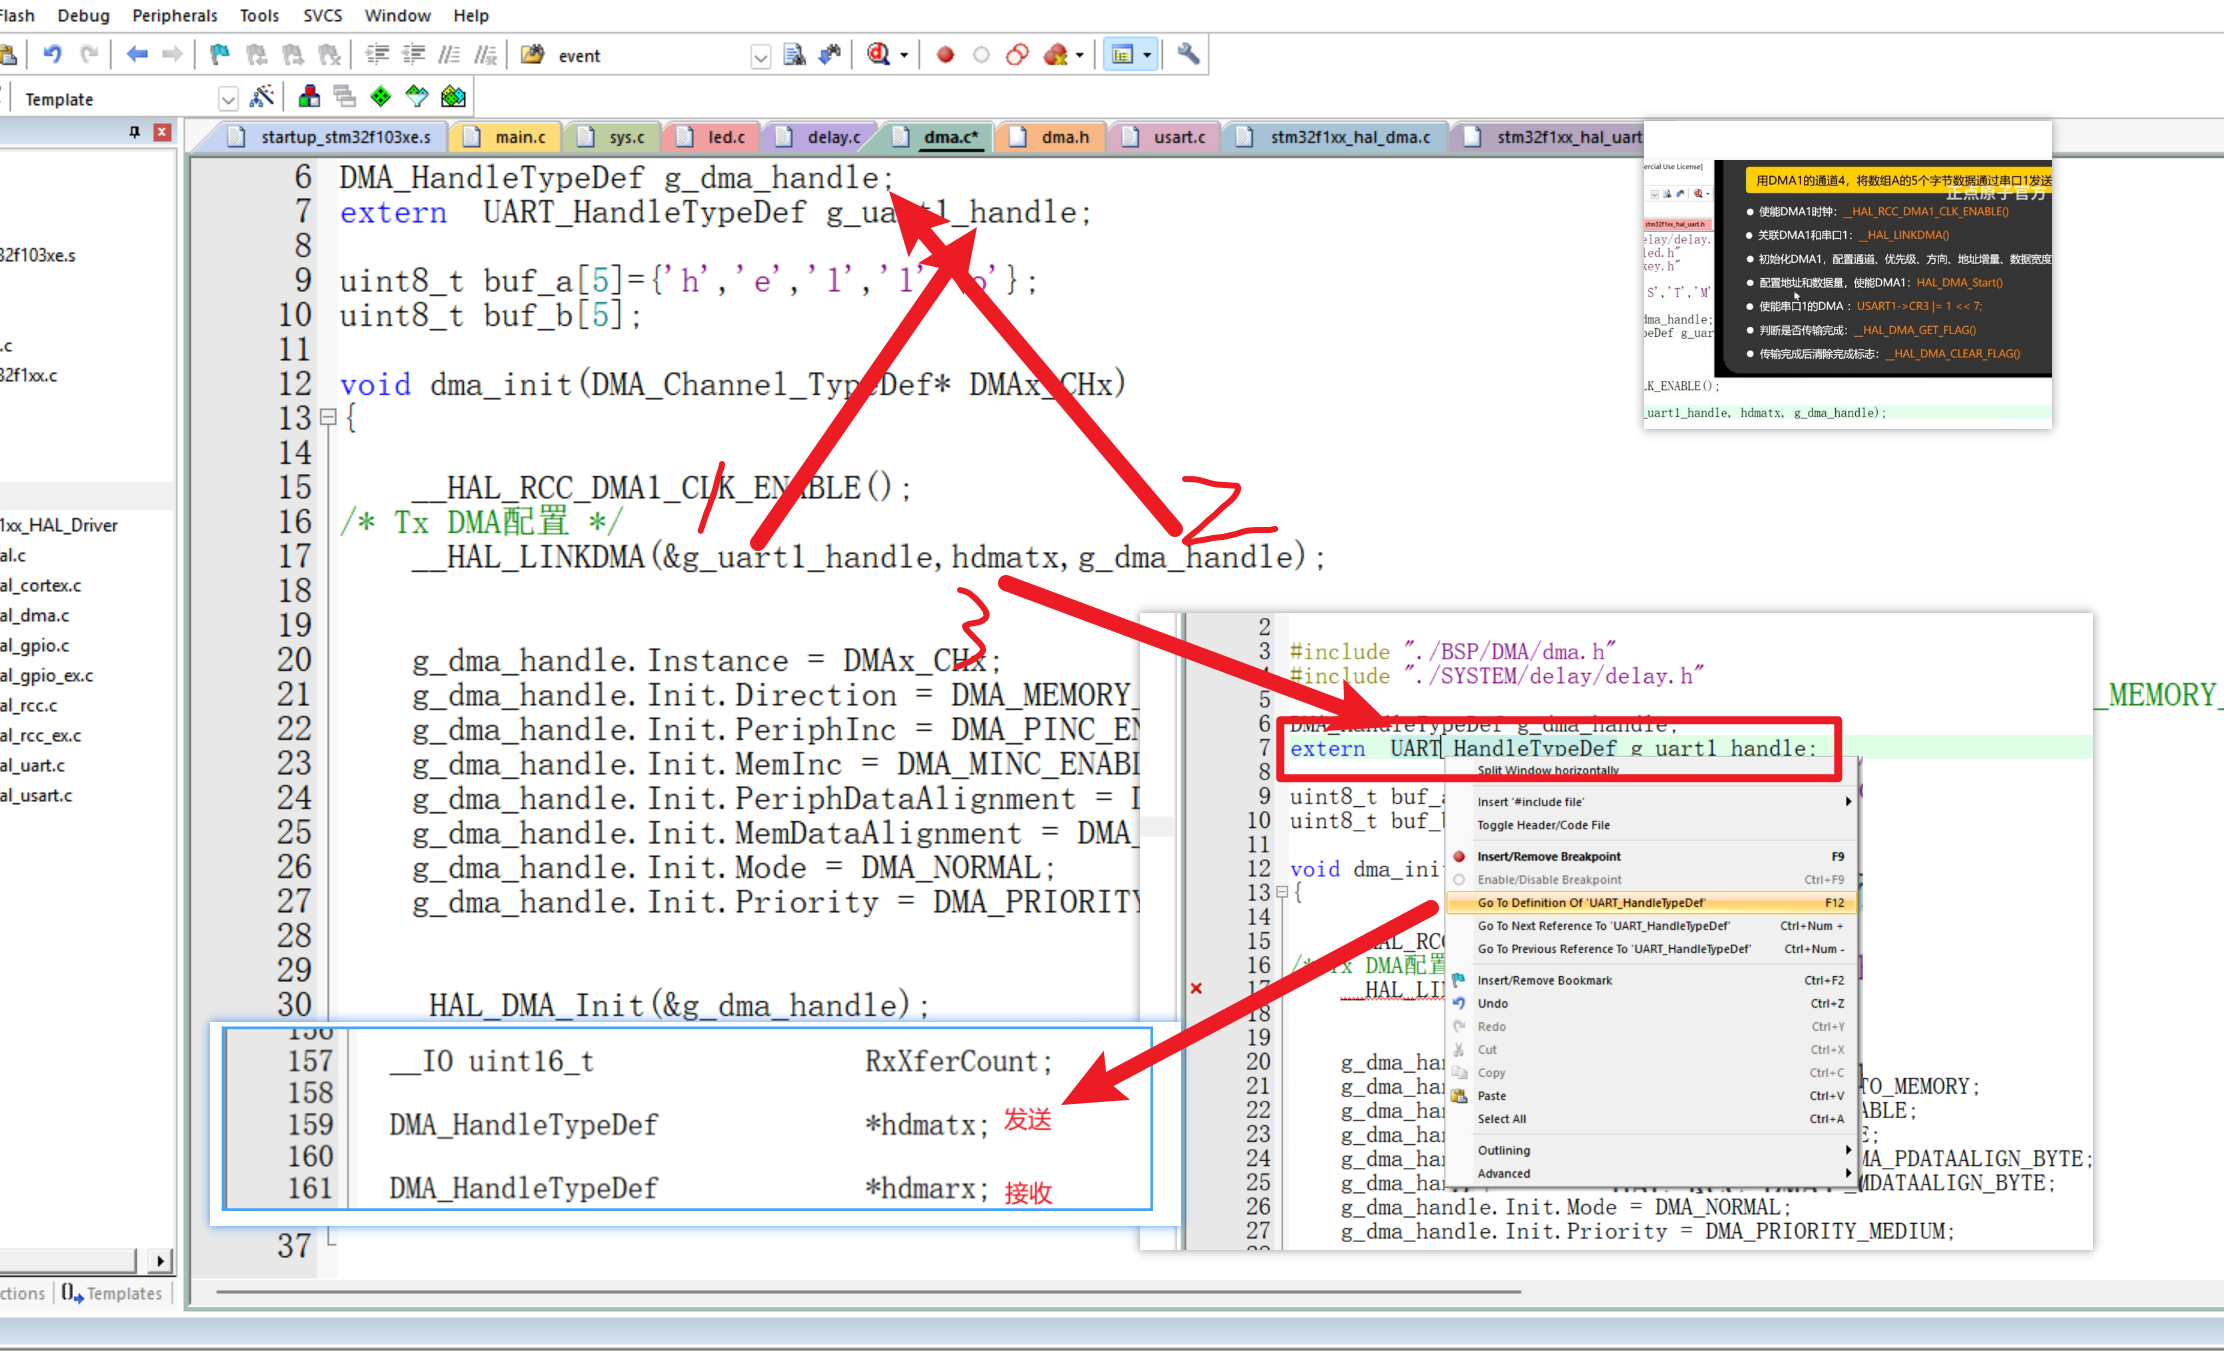Click the Manage Run-Time Environment green diamond icon

click(381, 97)
